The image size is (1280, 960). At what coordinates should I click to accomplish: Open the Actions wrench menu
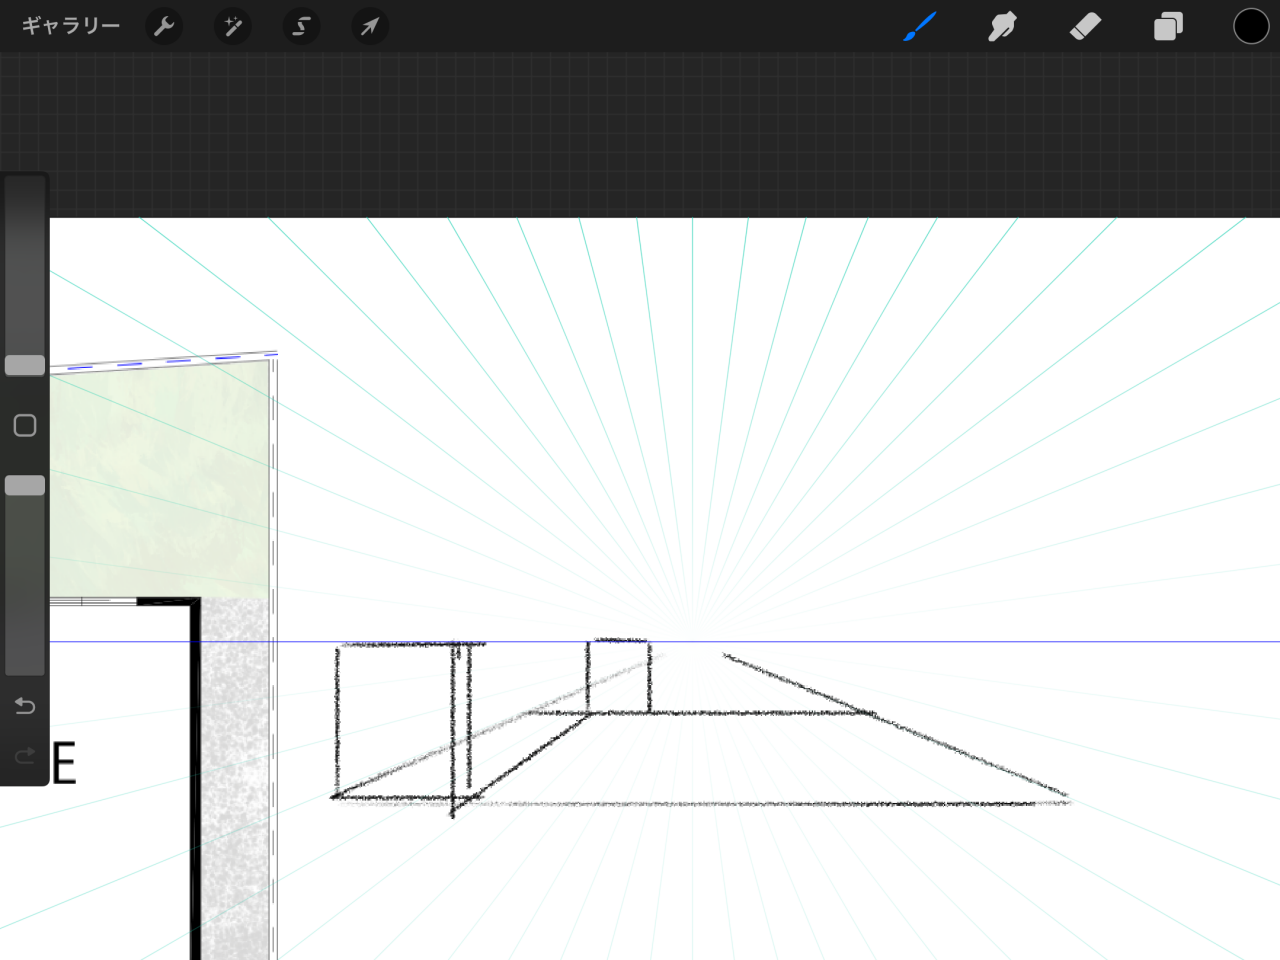point(164,27)
